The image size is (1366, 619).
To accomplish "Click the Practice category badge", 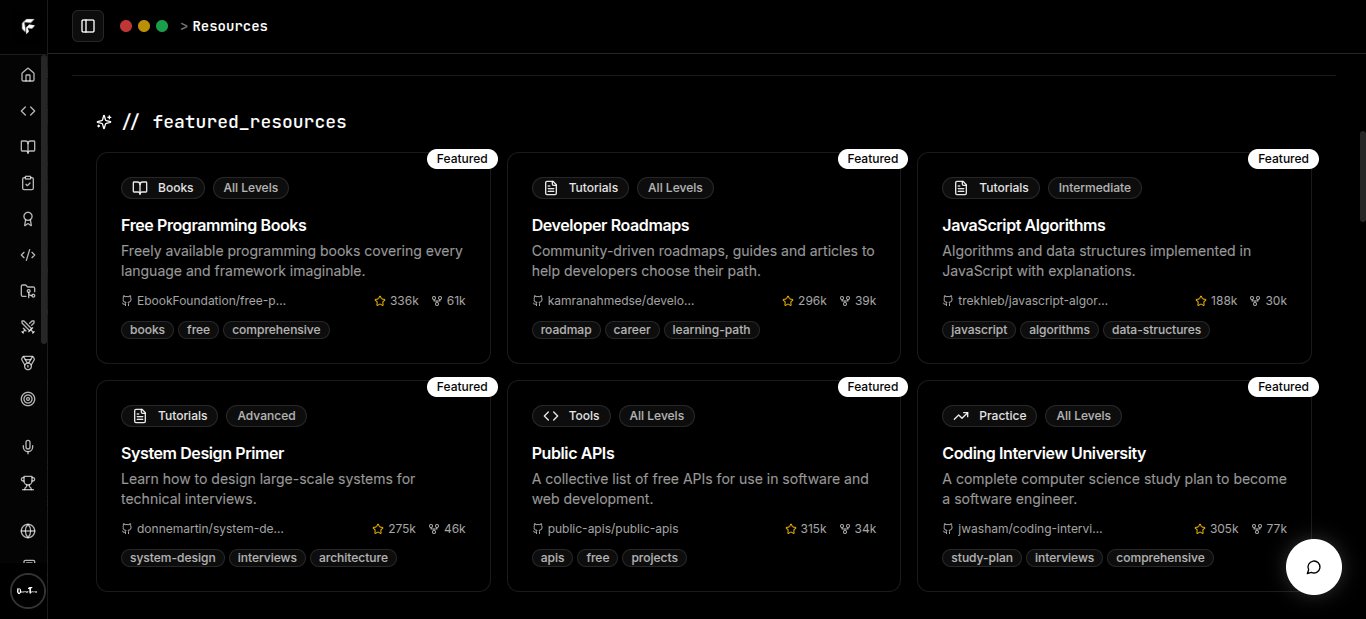I will 991,416.
